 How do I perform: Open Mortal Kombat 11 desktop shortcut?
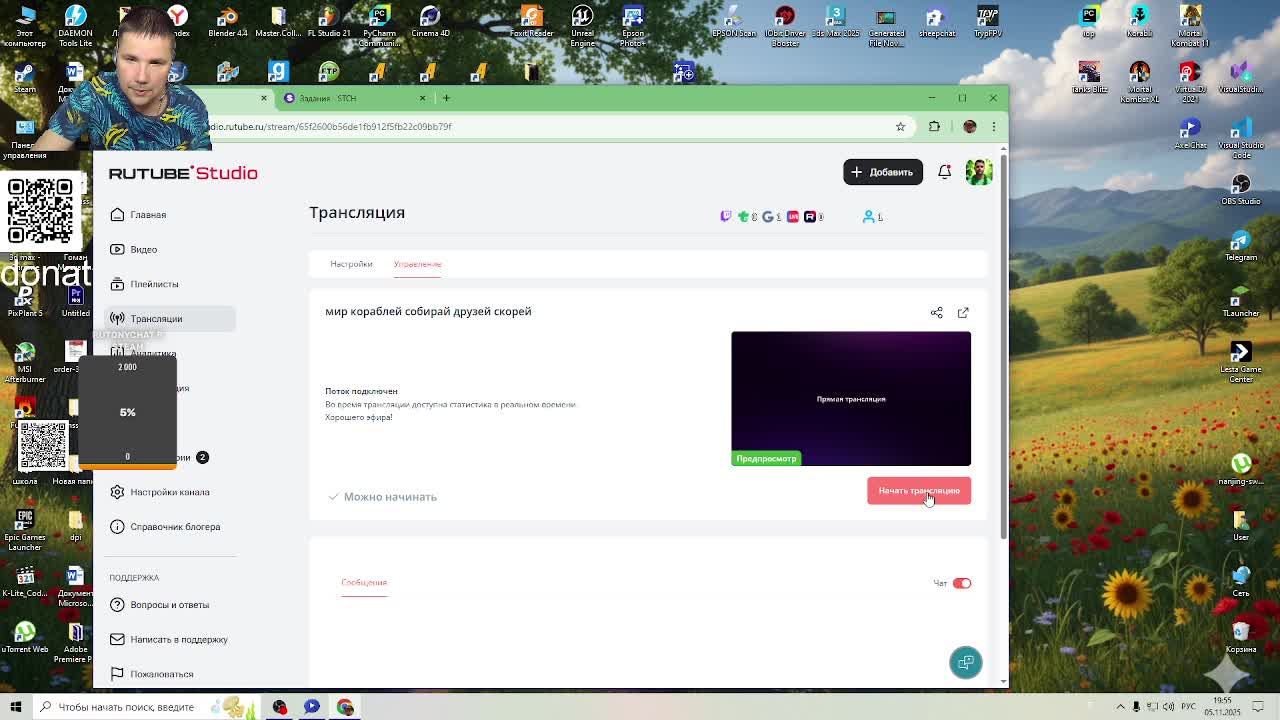tap(1190, 25)
